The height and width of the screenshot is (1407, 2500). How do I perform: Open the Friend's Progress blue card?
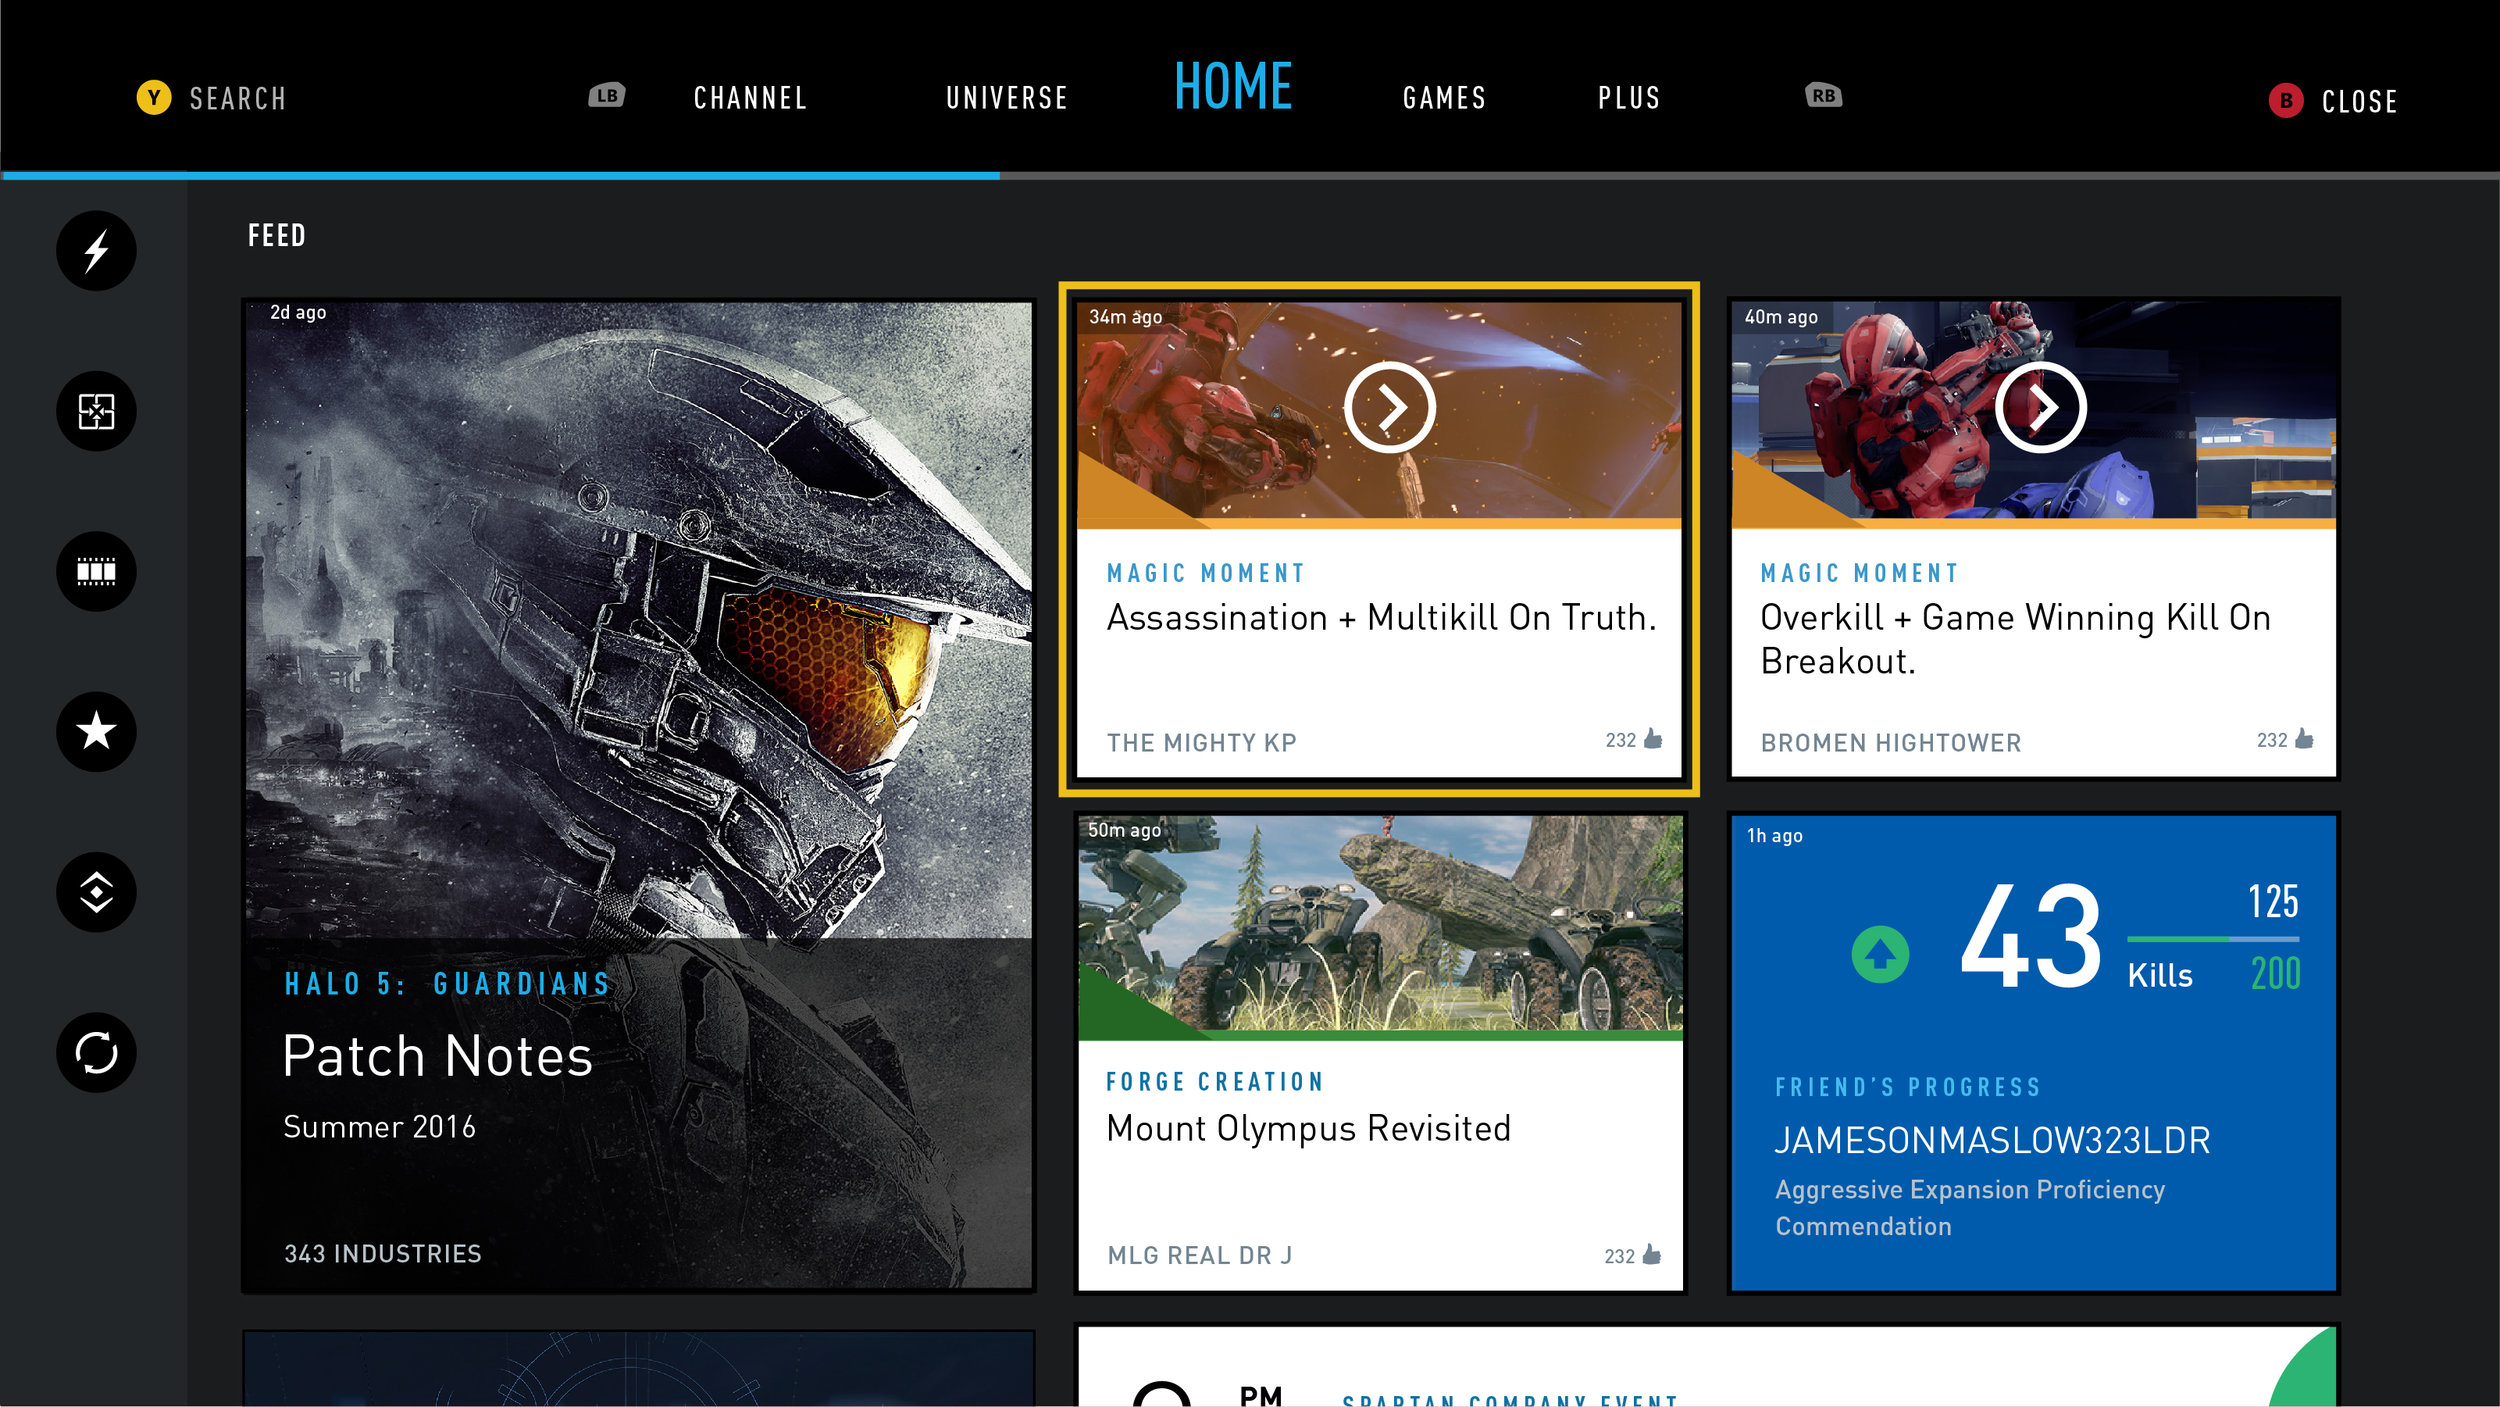2033,1053
